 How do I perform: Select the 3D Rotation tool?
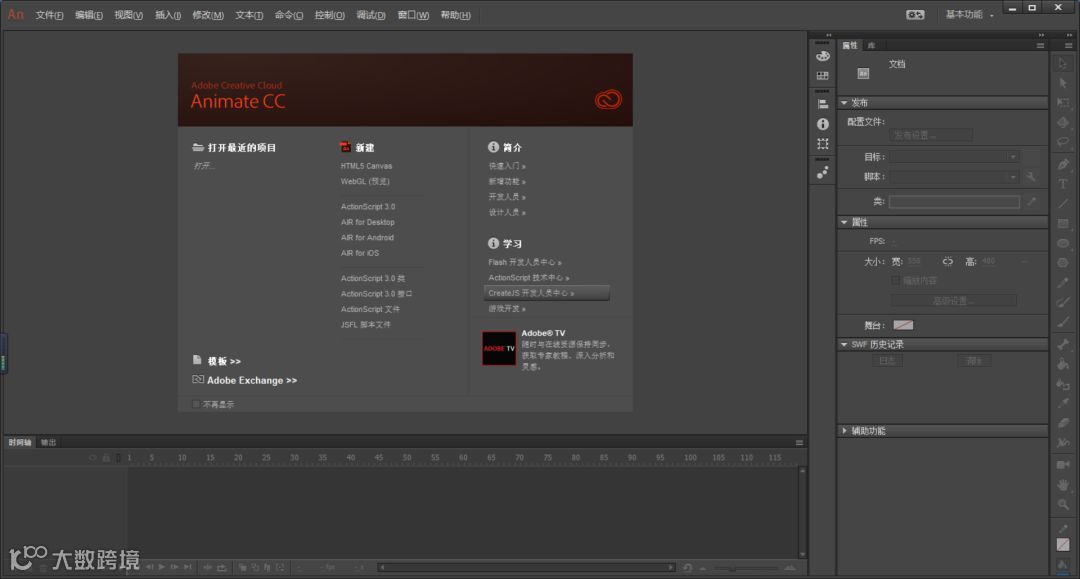click(1063, 123)
